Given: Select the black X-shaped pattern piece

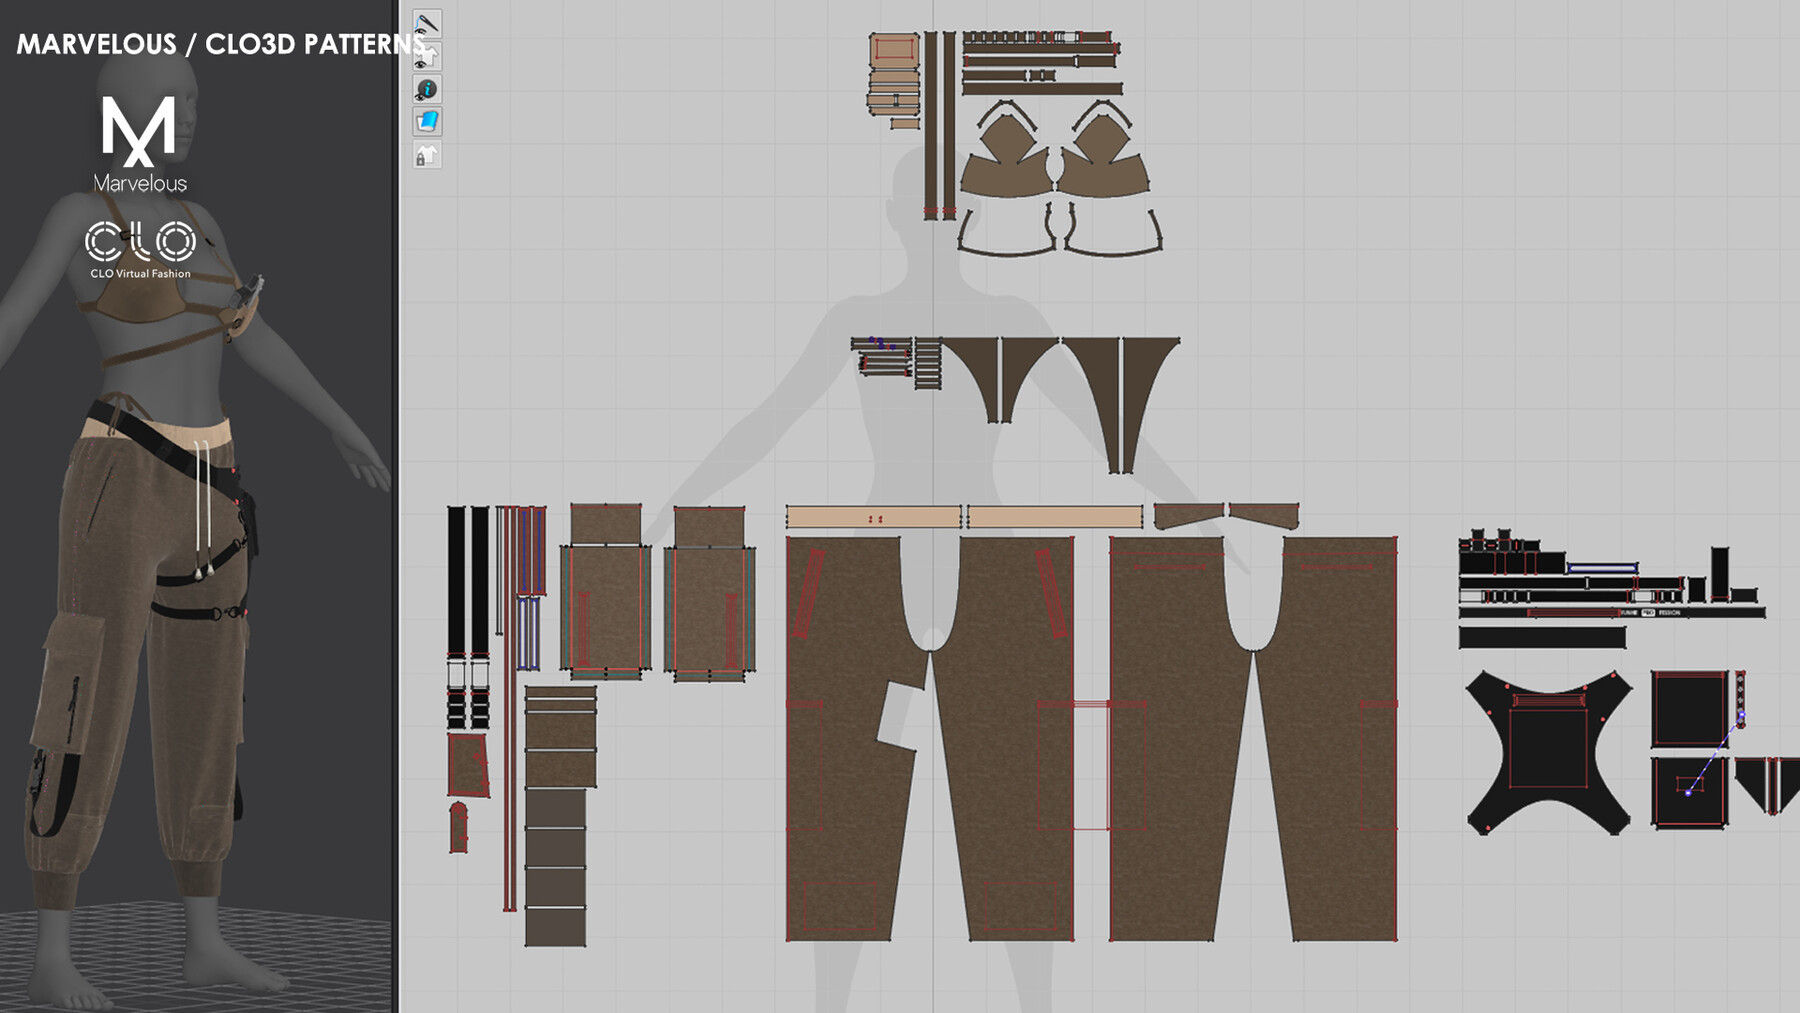Looking at the screenshot, I should click(1547, 752).
